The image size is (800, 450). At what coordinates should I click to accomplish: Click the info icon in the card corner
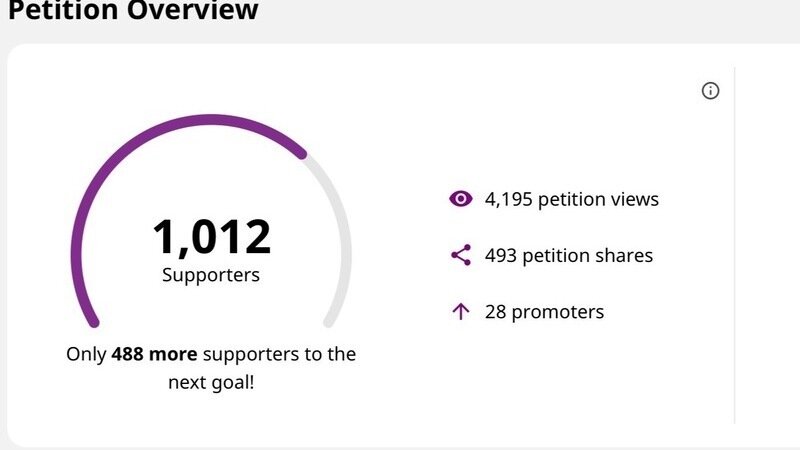710,91
